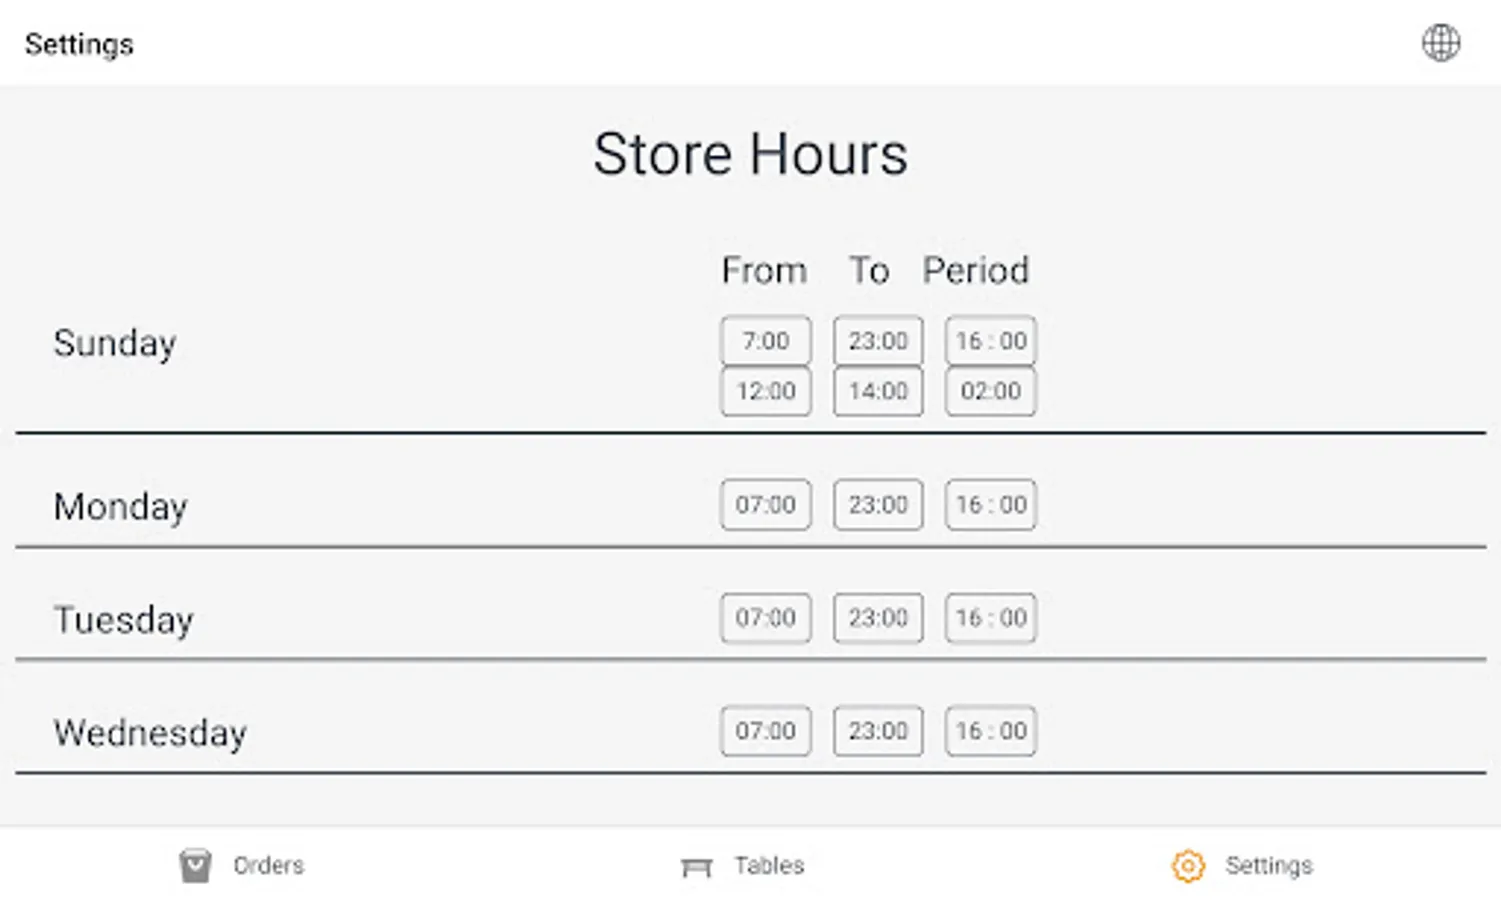
Task: Set Tuesday's From time field
Action: click(x=765, y=618)
